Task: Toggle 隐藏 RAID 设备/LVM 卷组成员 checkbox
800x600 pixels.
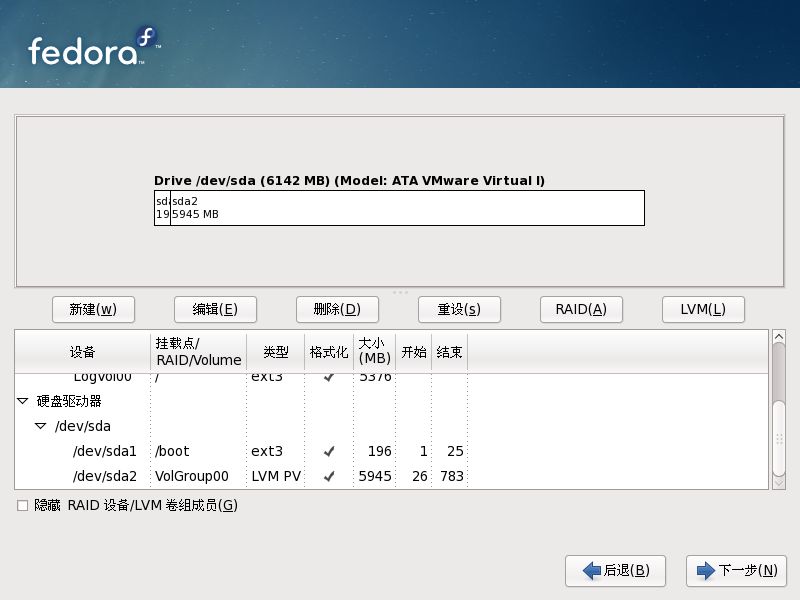Action: (x=22, y=506)
